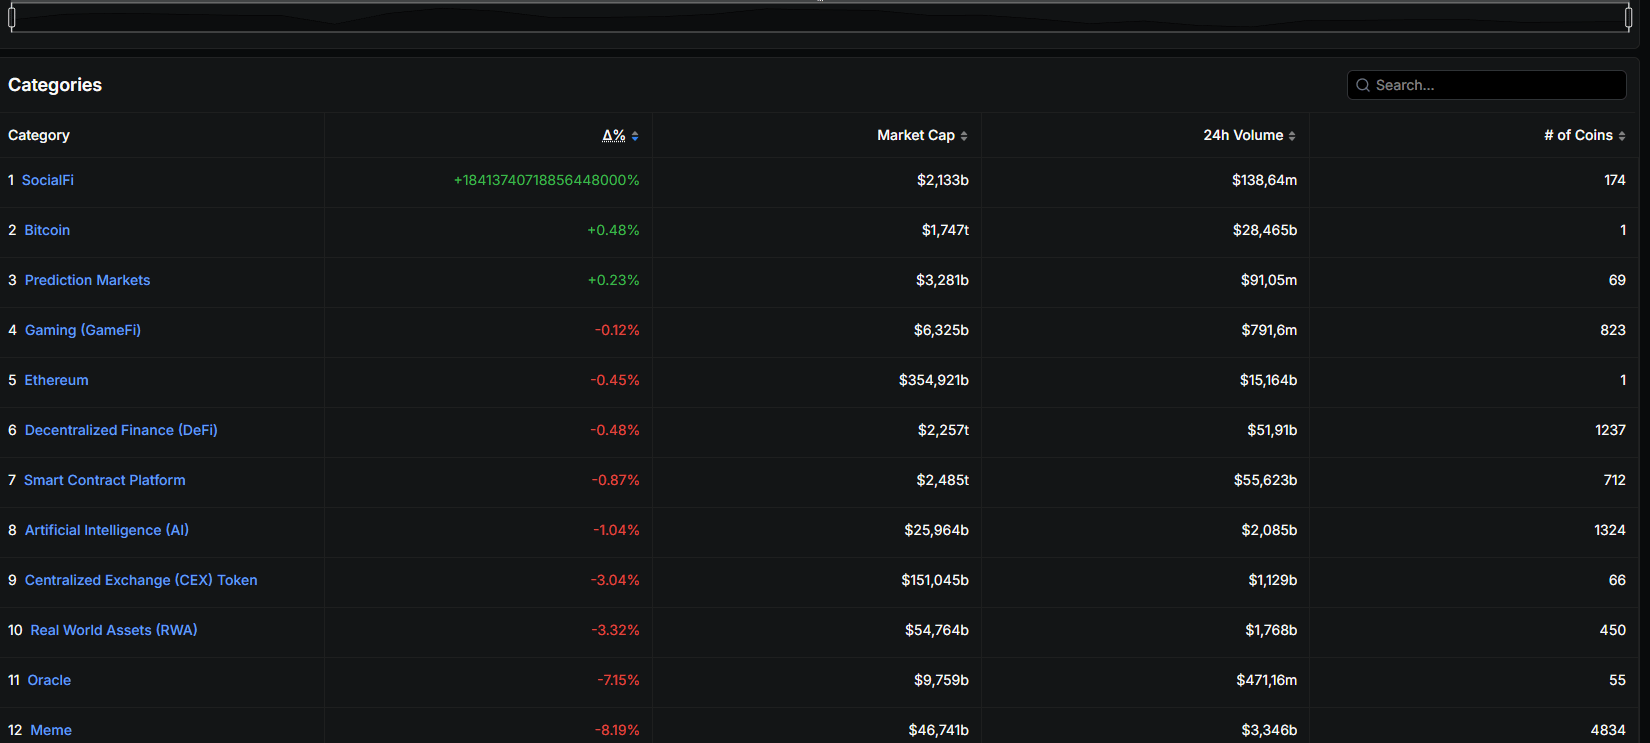The height and width of the screenshot is (743, 1650).
Task: Grab the right range slider handle
Action: click(1628, 17)
